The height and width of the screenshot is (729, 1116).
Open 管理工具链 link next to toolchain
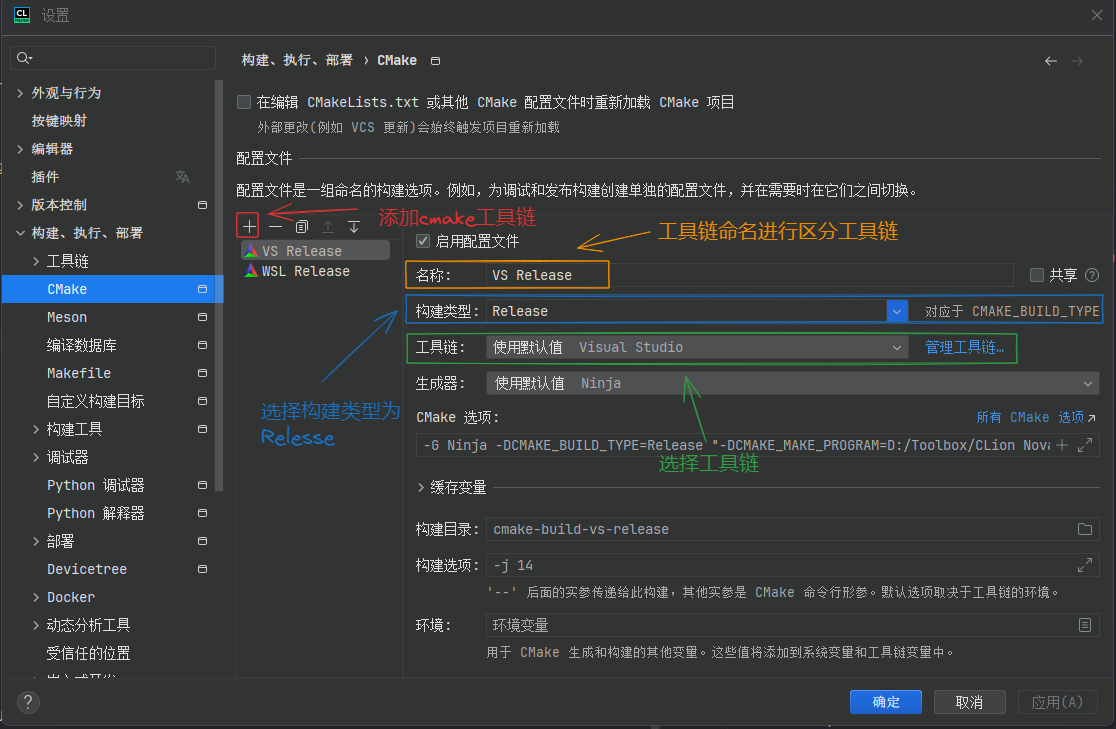click(x=964, y=347)
